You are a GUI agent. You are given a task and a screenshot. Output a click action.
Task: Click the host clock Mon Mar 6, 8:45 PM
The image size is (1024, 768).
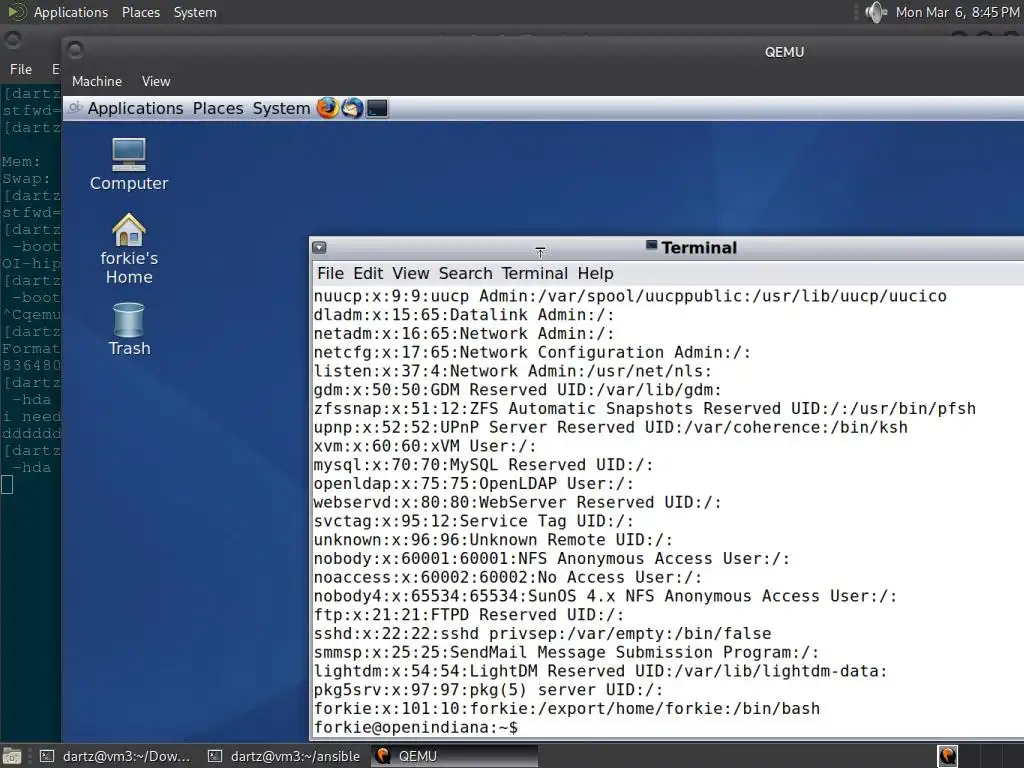point(957,12)
